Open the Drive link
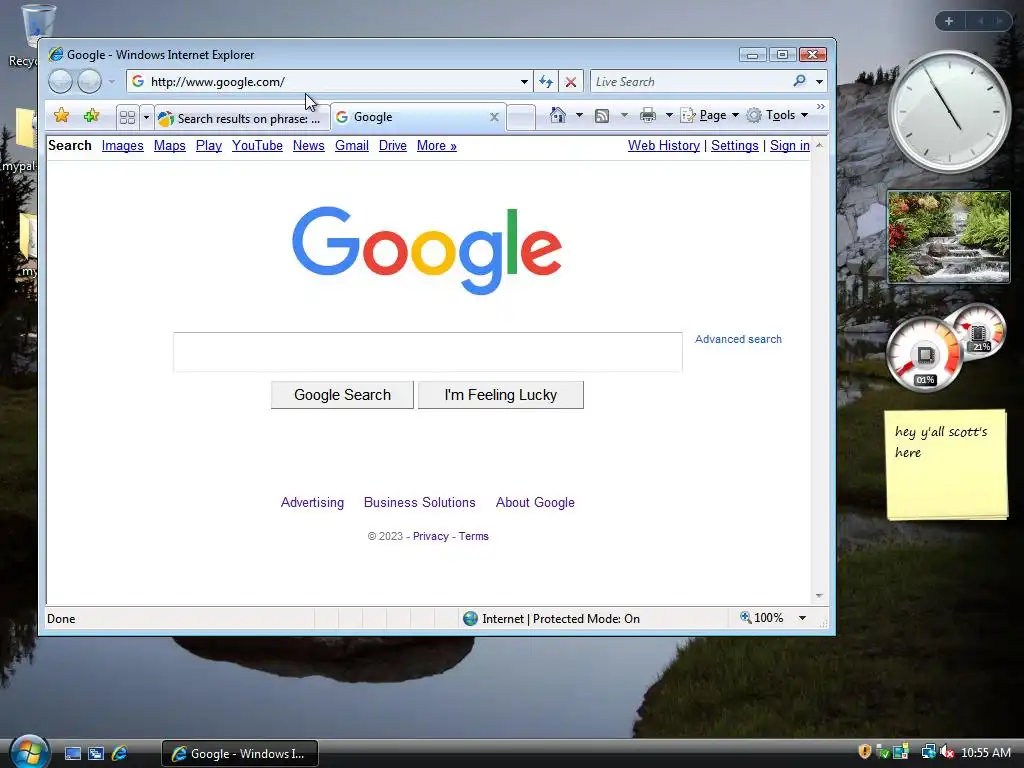 392,146
